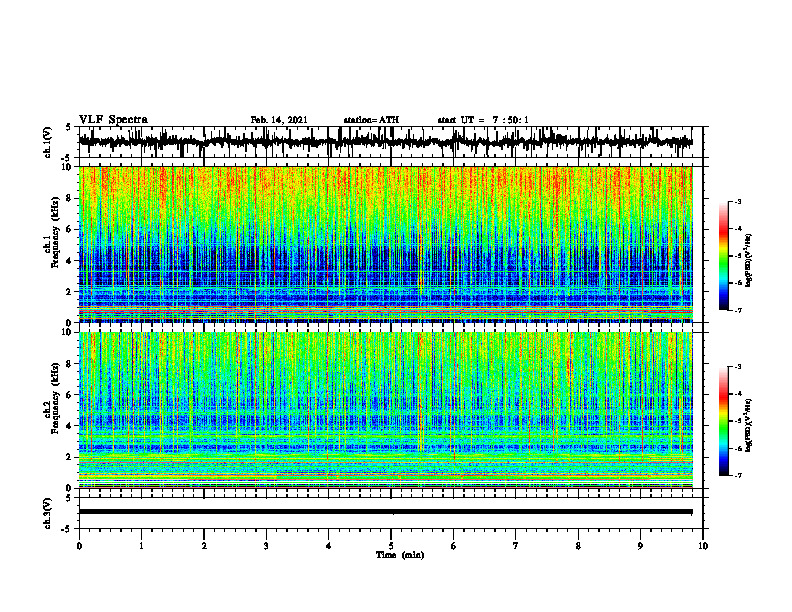Click the ch.1 spectrogram "8" kHz tick label
792x612 pixels.
(70, 198)
